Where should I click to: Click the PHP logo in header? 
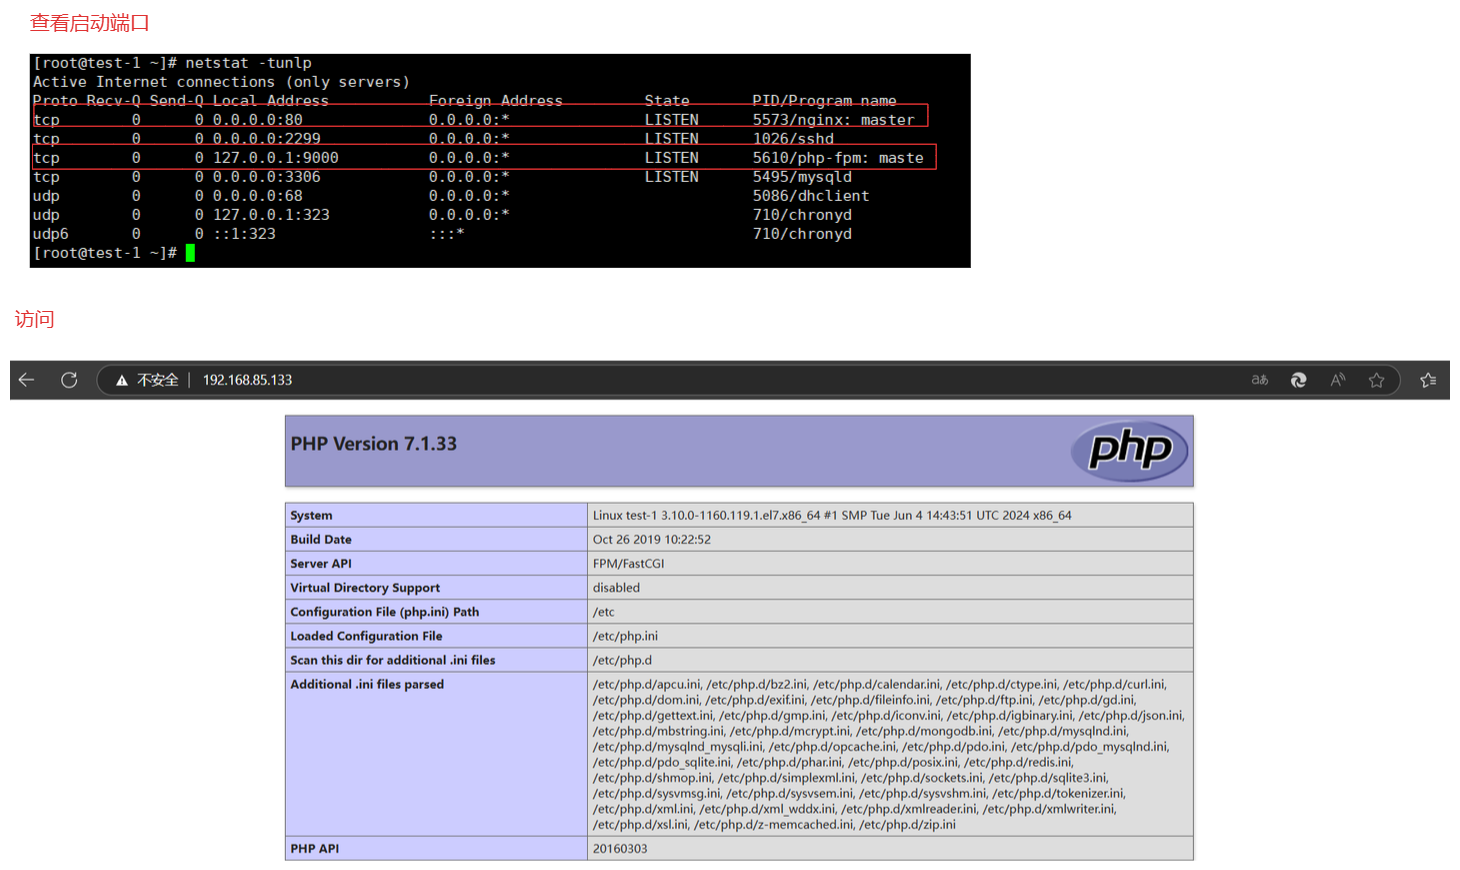[x=1130, y=450]
